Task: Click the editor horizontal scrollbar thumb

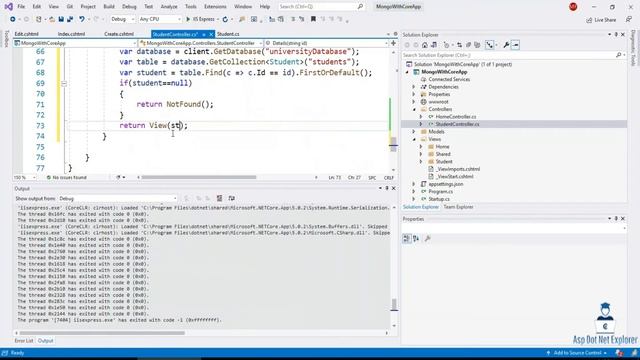Action: [x=199, y=178]
